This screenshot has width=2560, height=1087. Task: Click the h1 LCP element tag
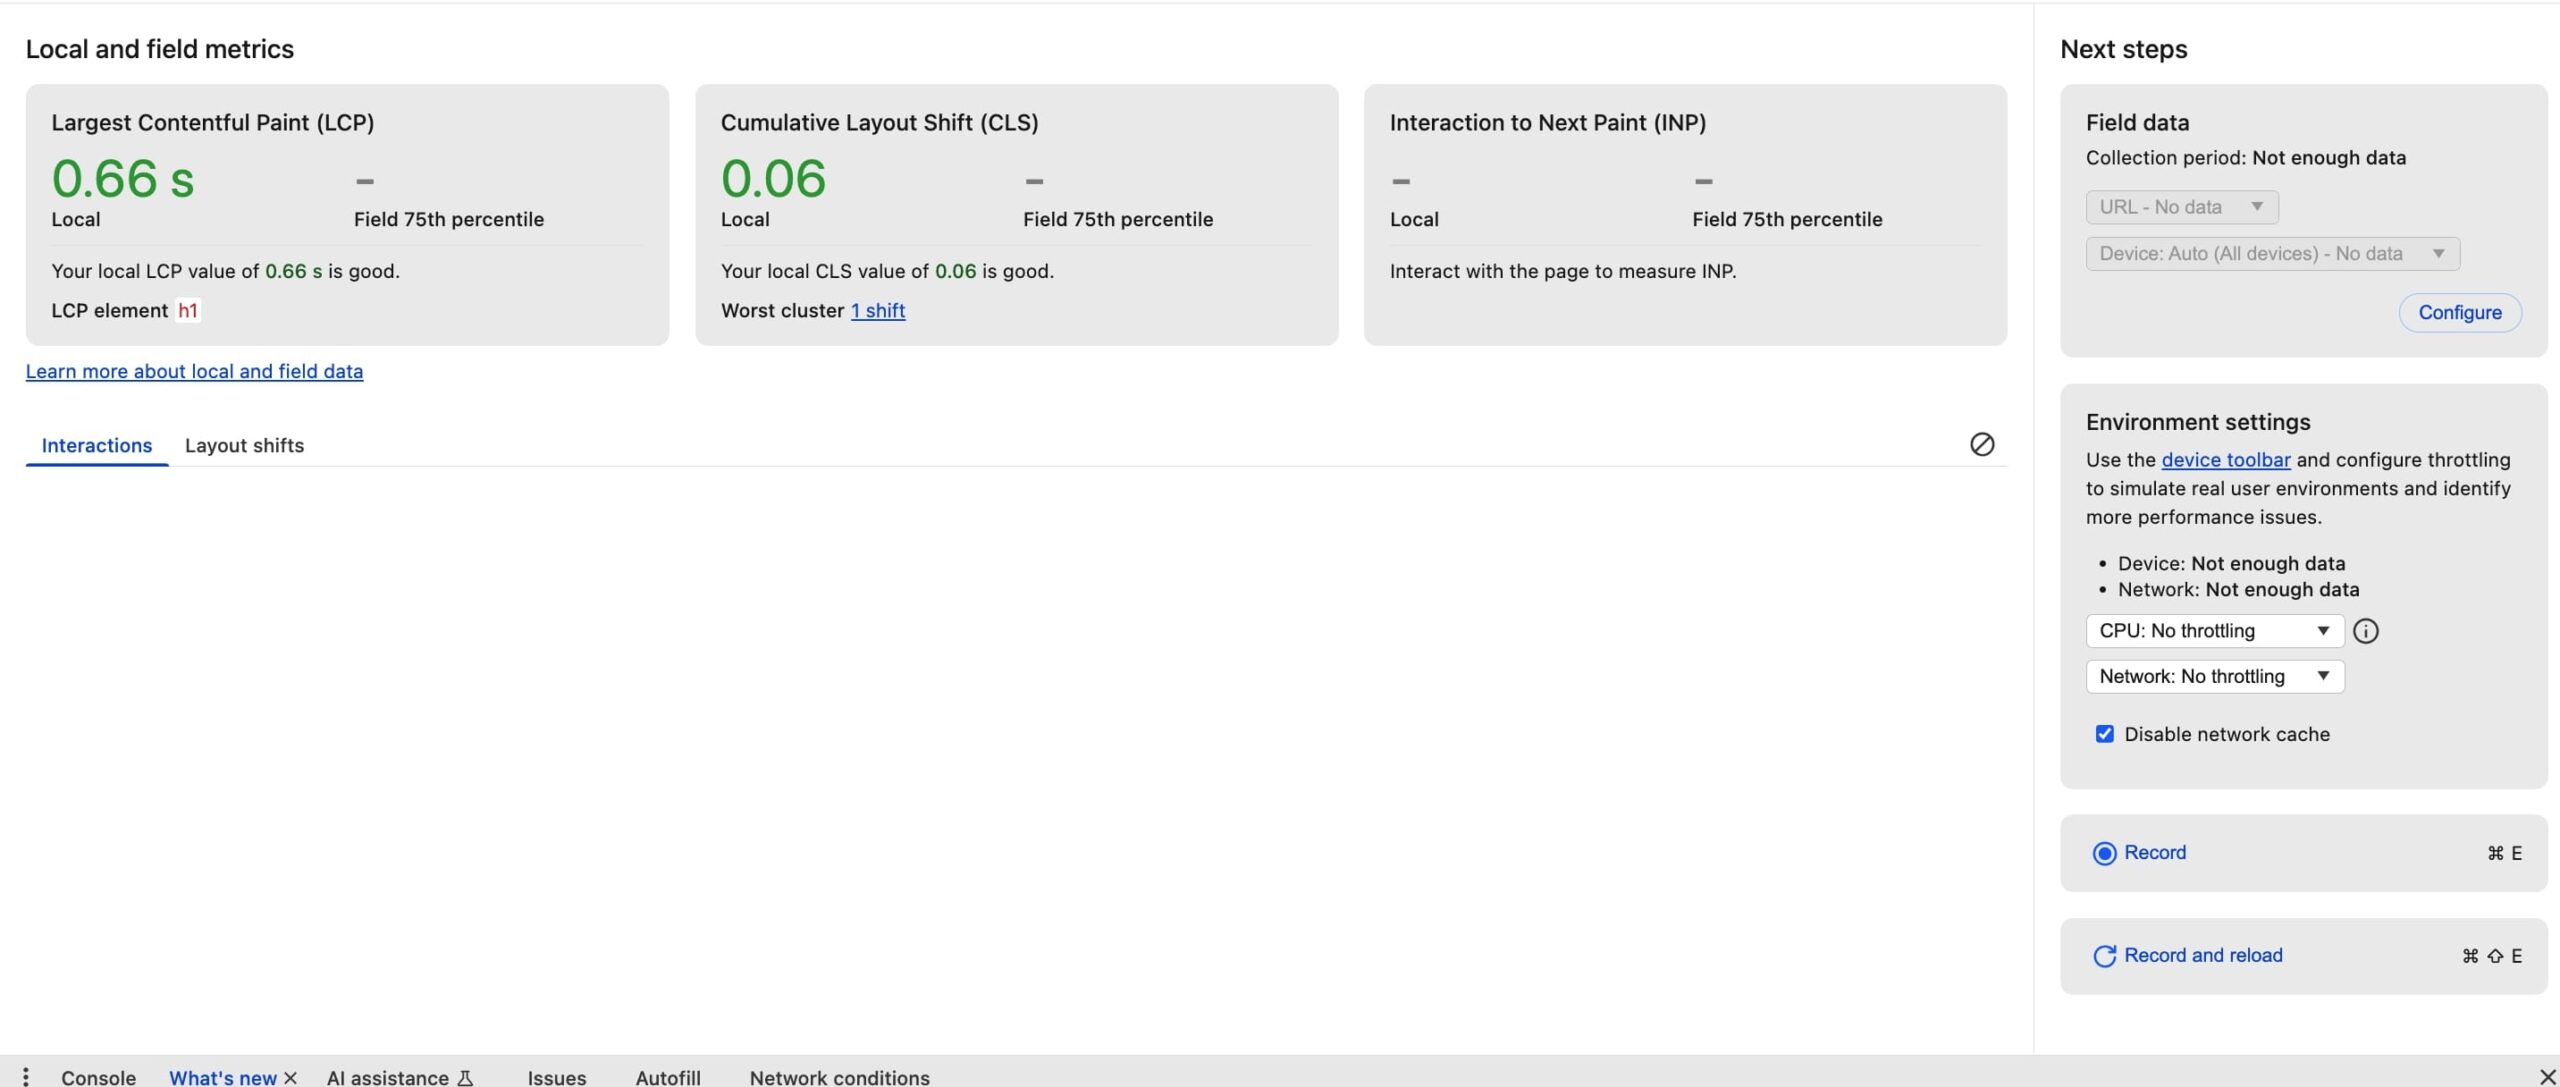tap(188, 311)
